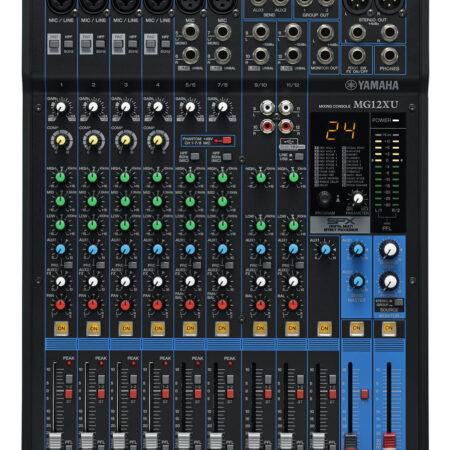Toggle the channel 11/12 ON button
Screen dimensions: 450x450
point(292,329)
